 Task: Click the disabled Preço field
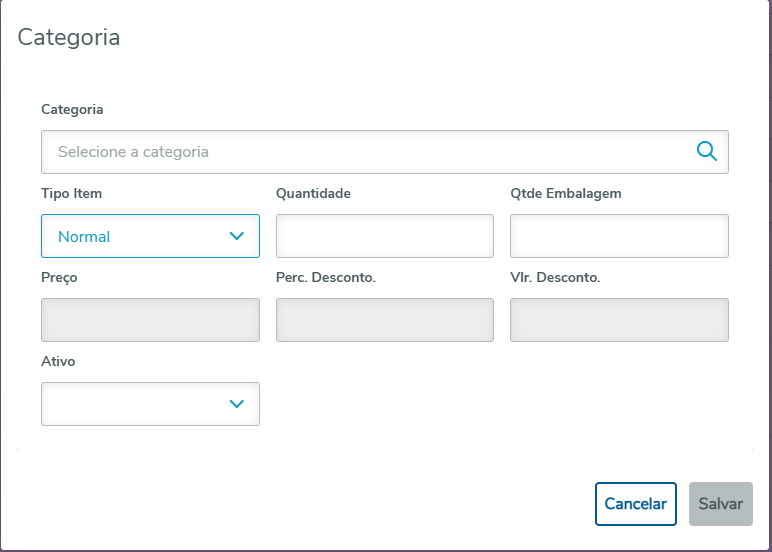150,320
